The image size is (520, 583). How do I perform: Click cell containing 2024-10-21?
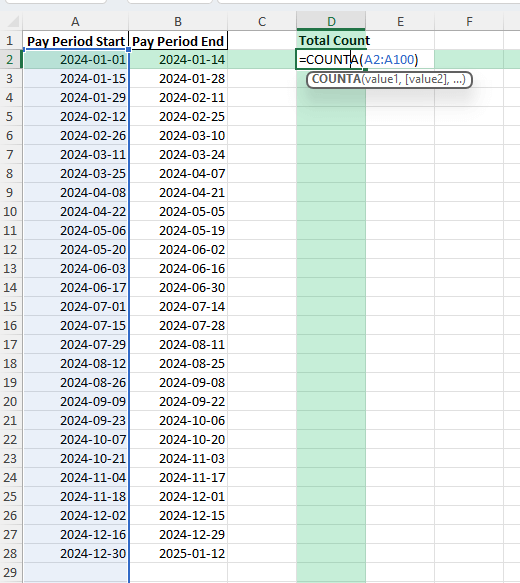point(75,458)
